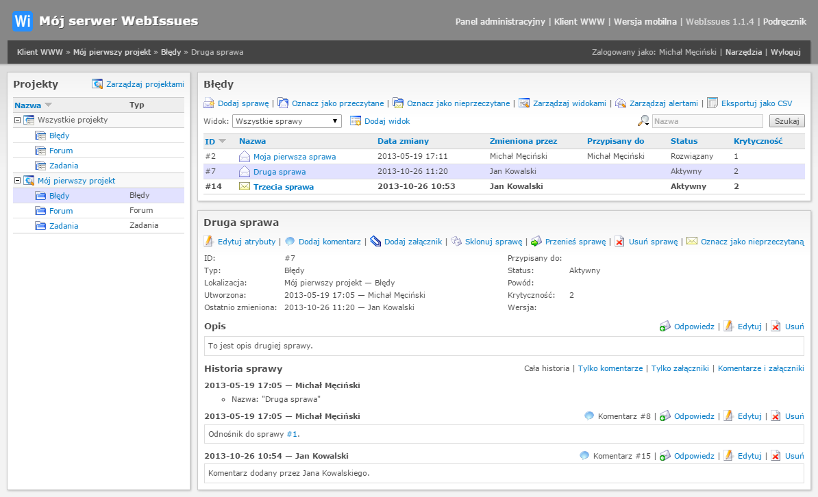Show Komentarze i załączniki filter

tap(761, 368)
